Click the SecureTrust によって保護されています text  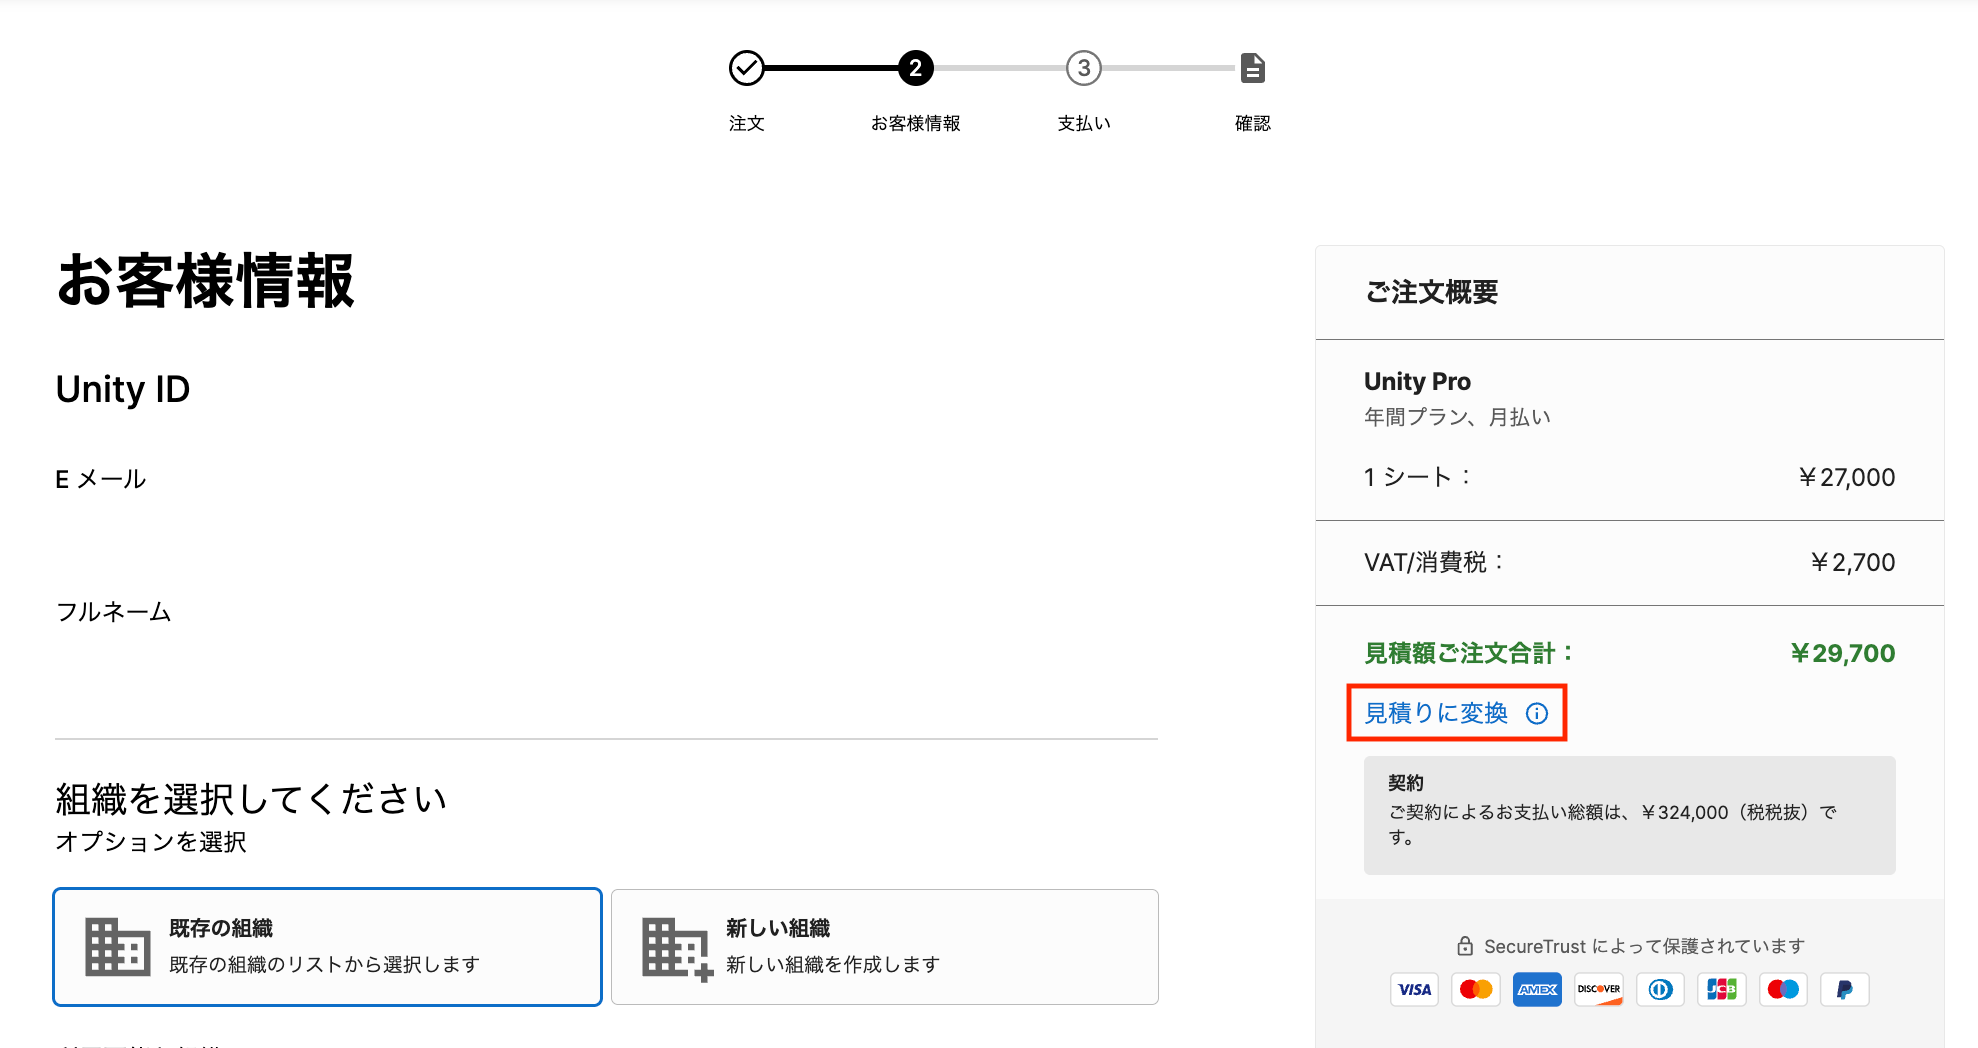[1644, 946]
